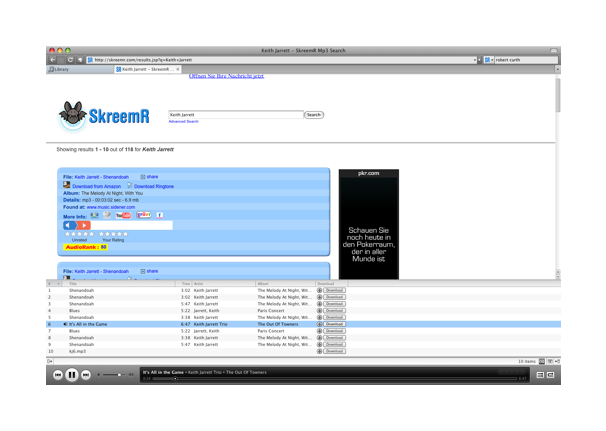The height and width of the screenshot is (431, 606).
Task: Sort the list by Album column
Action: (286, 284)
